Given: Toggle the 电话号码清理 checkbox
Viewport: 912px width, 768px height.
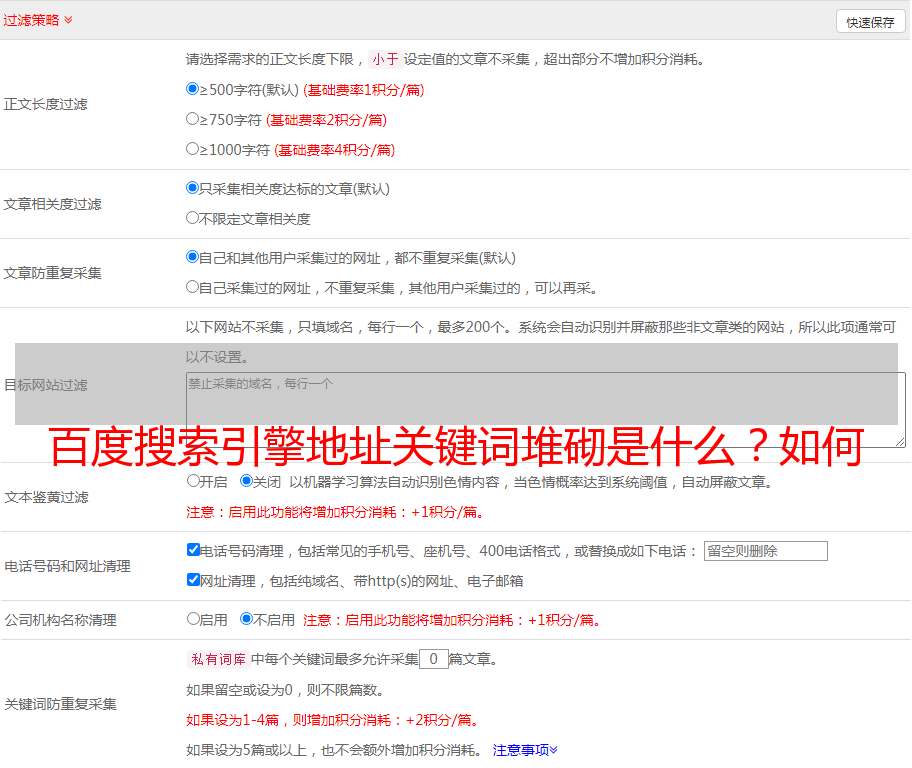Looking at the screenshot, I should coord(193,550).
